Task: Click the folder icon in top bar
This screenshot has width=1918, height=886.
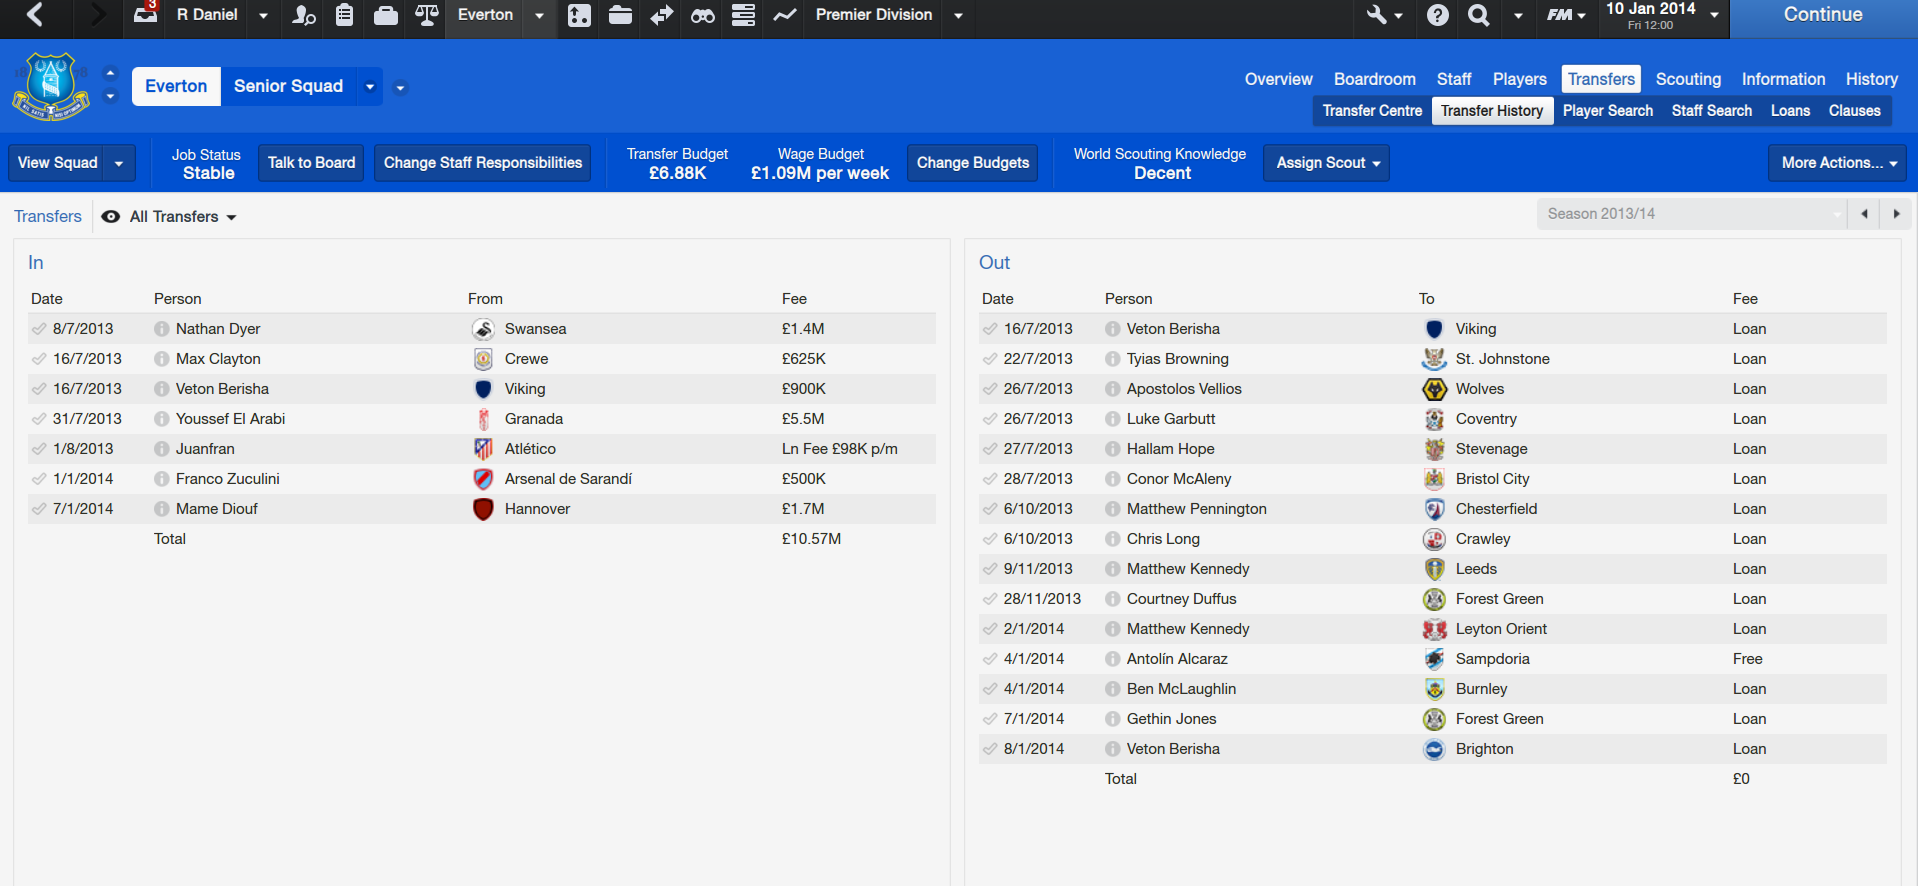Action: coord(620,15)
